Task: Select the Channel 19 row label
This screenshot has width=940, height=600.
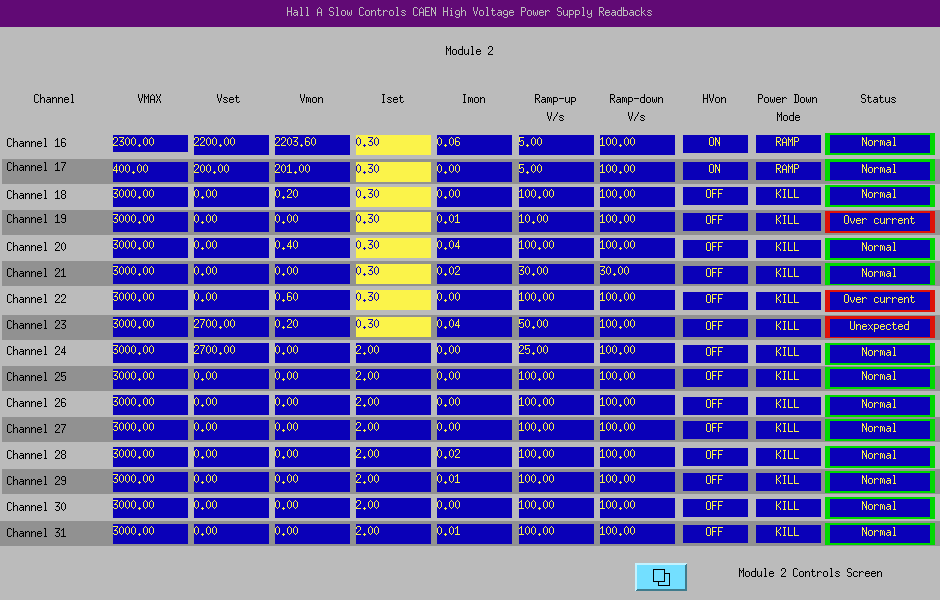Action: coord(37,219)
